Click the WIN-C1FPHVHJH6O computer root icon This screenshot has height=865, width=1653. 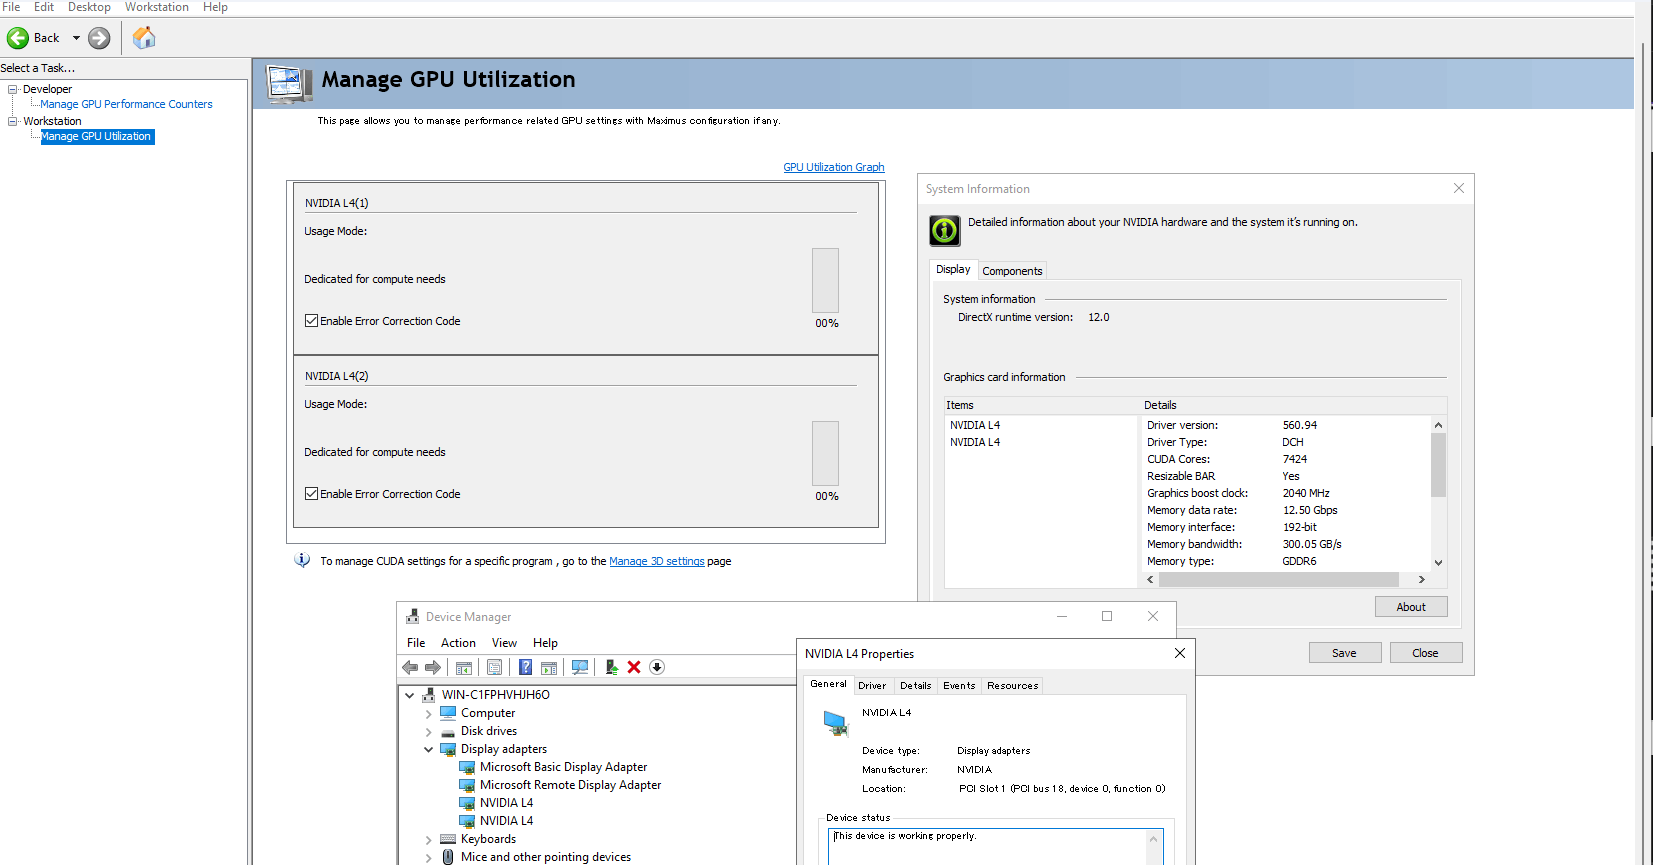tap(429, 695)
